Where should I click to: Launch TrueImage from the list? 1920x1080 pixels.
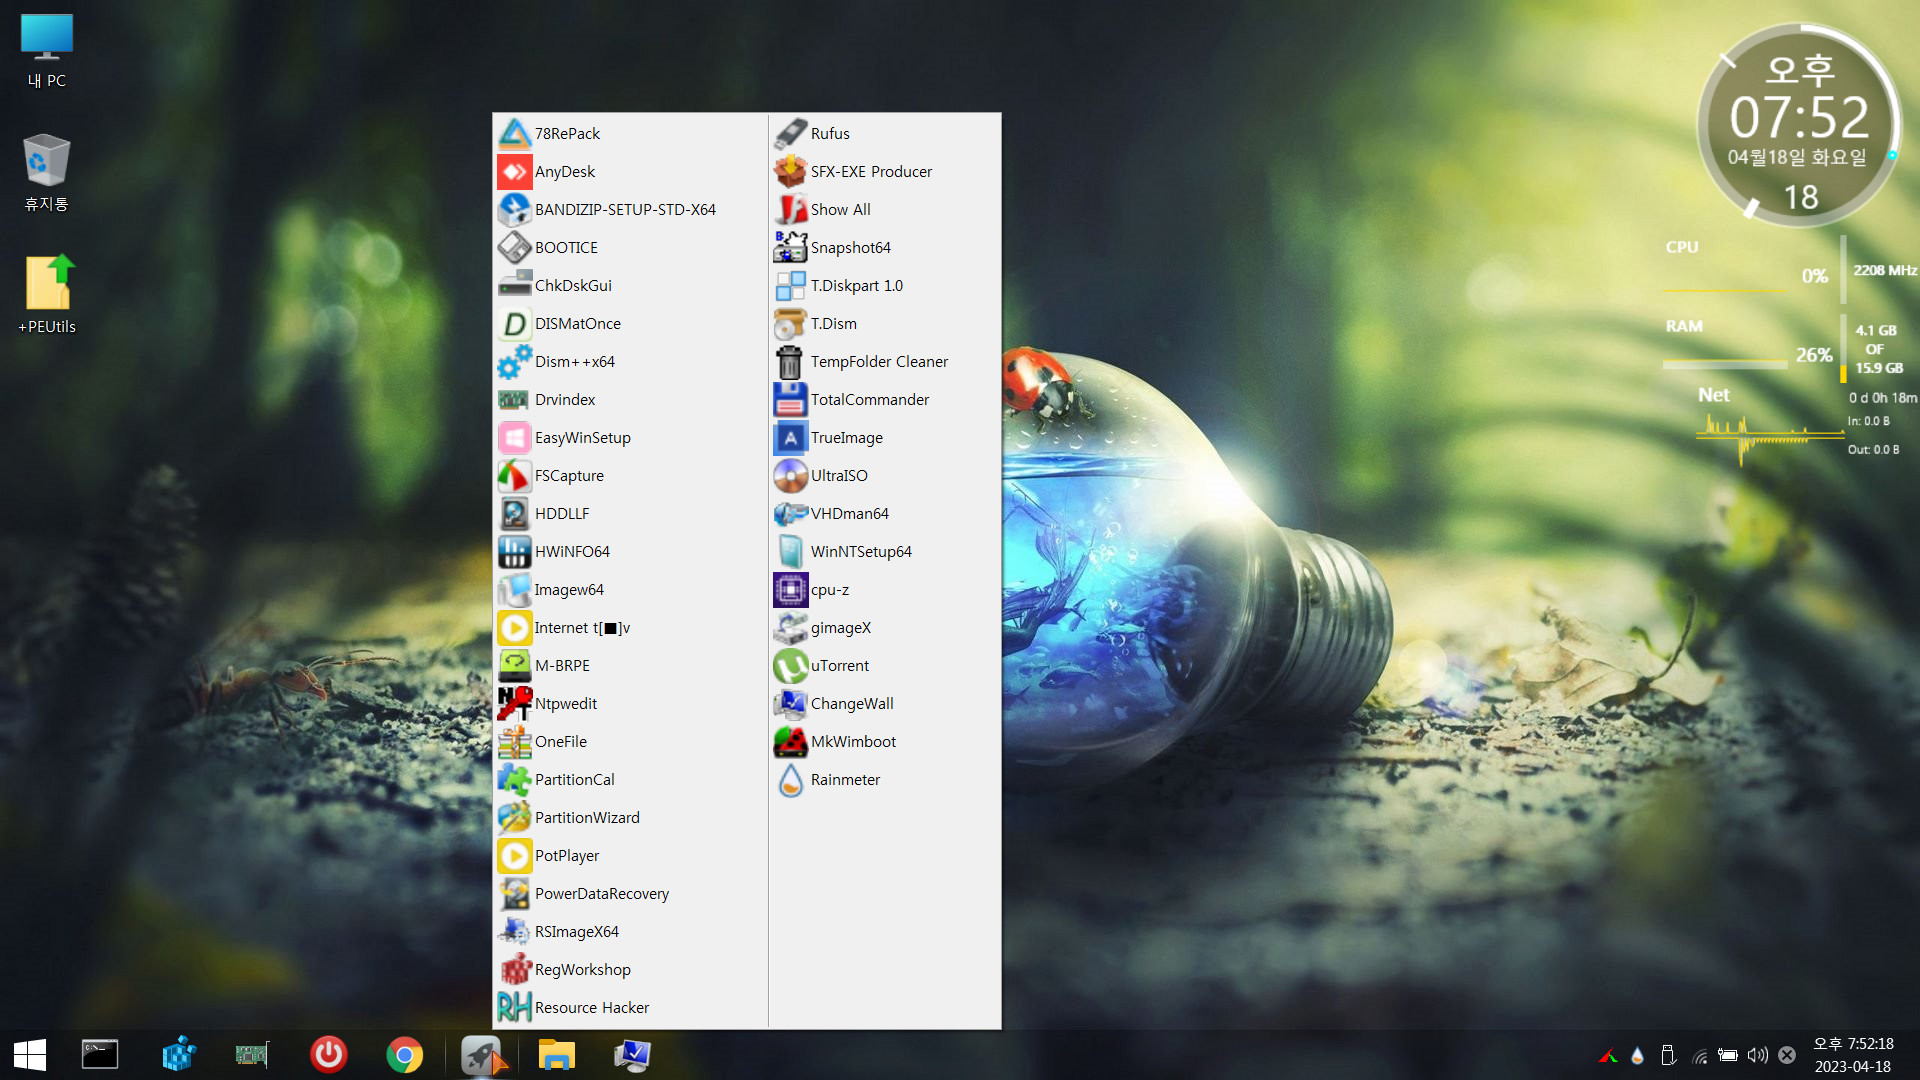[x=885, y=438]
